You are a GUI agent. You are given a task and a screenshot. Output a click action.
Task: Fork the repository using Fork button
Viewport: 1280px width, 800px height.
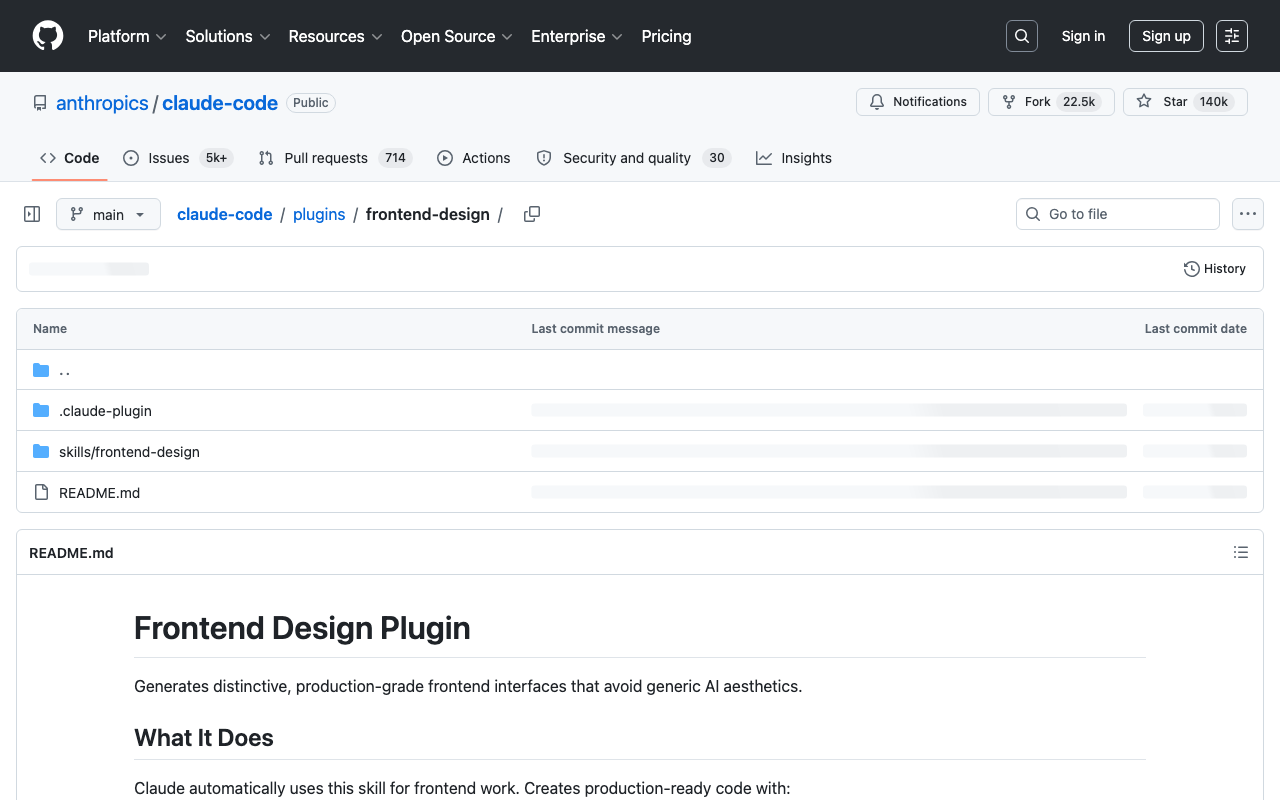[1051, 102]
